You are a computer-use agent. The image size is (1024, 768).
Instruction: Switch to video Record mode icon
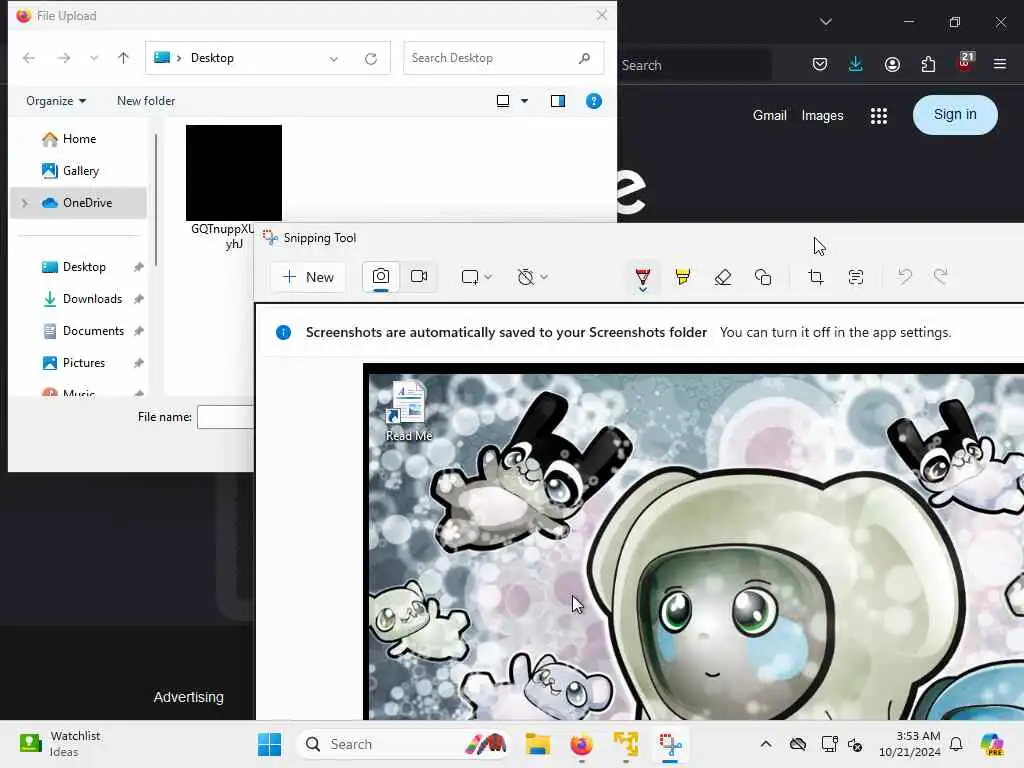tap(419, 277)
